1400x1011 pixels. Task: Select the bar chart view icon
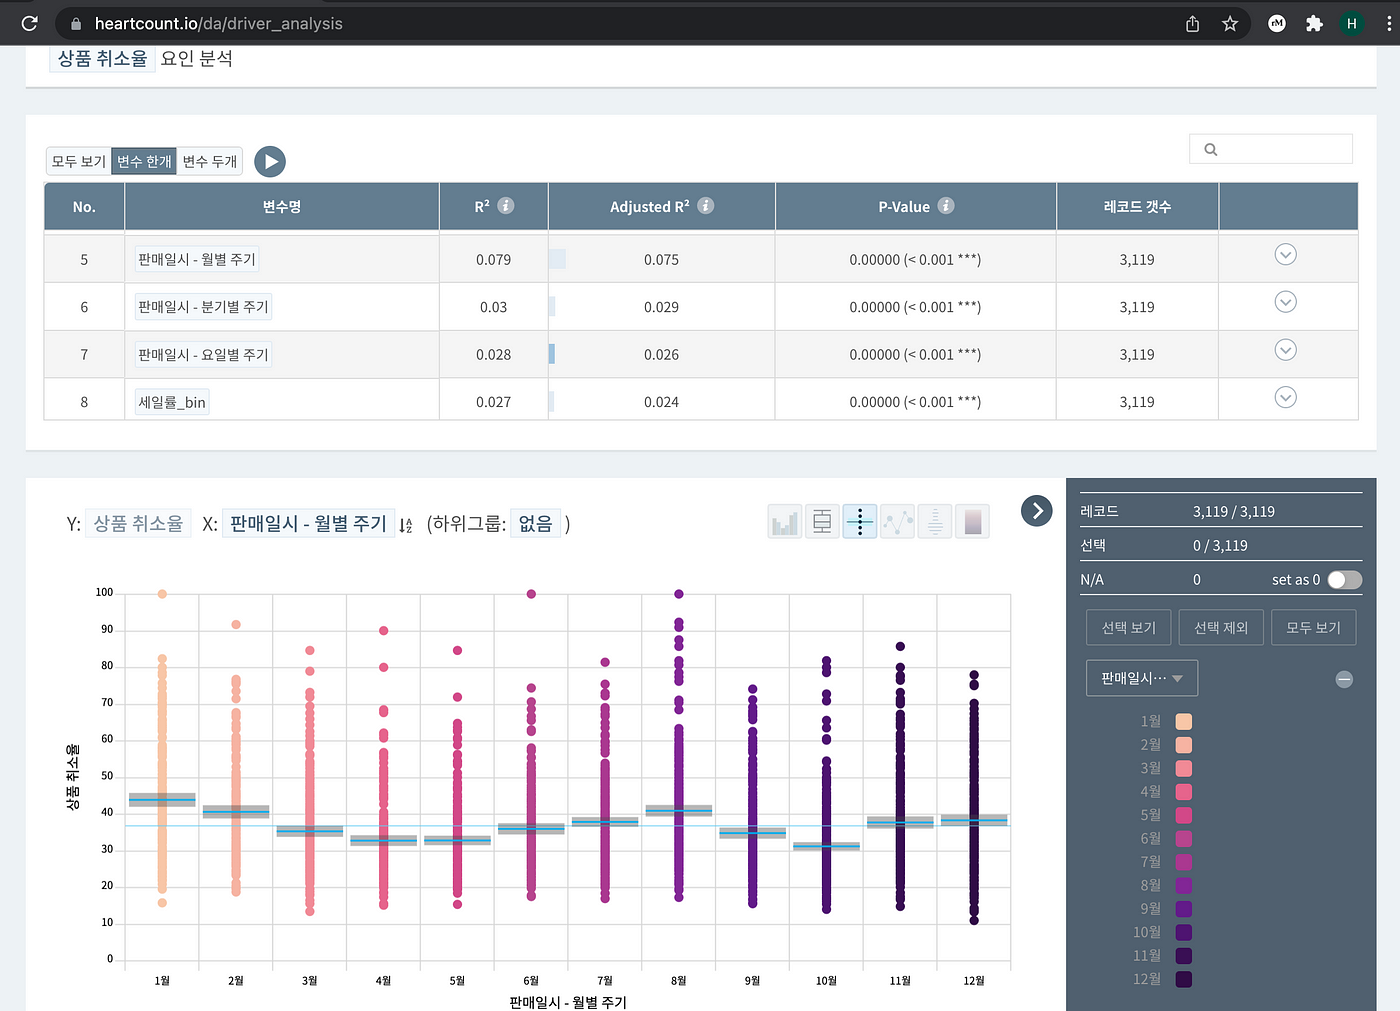point(785,522)
